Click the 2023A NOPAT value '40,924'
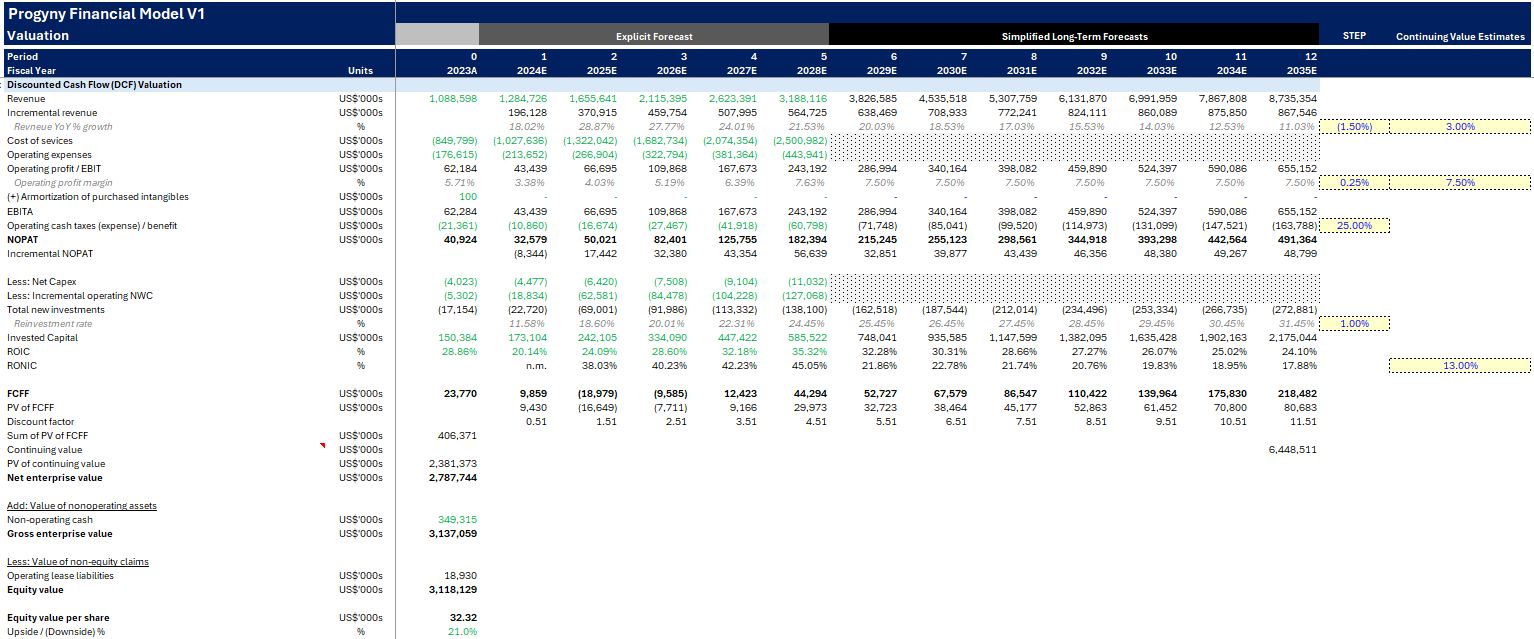This screenshot has height=639, width=1534. point(462,239)
